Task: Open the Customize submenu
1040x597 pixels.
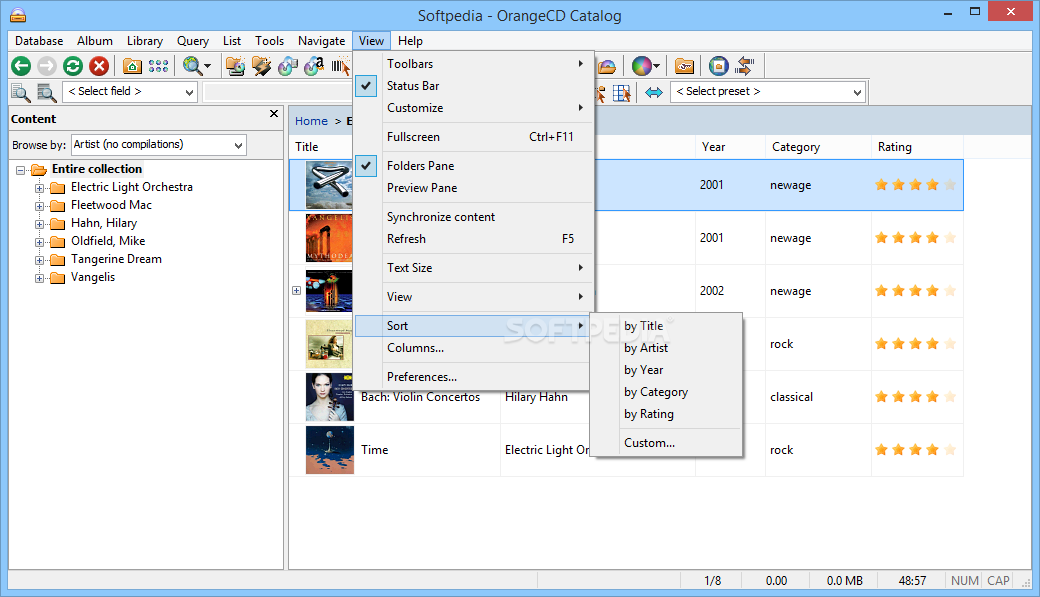Action: [x=474, y=107]
